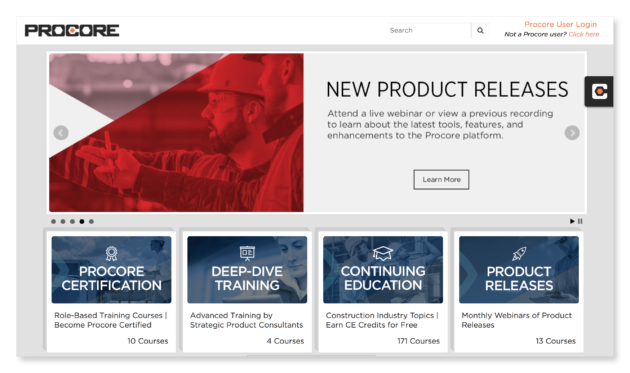
Task: Select the second carousel slide dot
Action: pyautogui.click(x=63, y=221)
